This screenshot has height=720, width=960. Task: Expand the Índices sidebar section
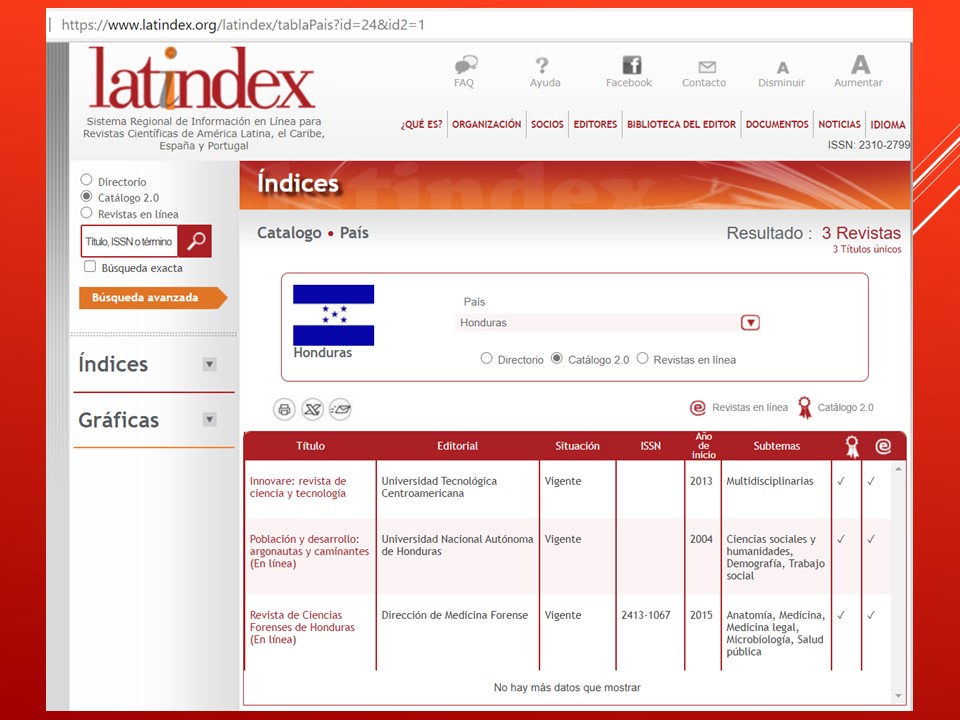click(209, 364)
